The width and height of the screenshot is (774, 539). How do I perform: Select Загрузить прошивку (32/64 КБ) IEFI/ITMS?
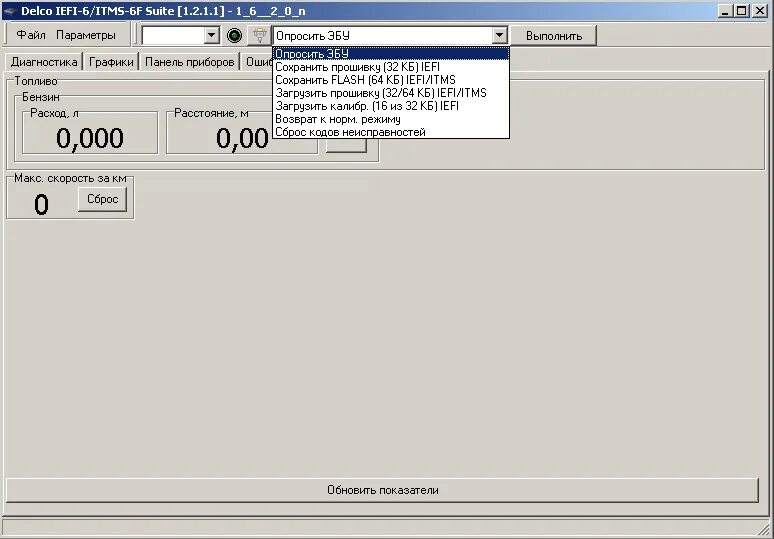pos(391,93)
